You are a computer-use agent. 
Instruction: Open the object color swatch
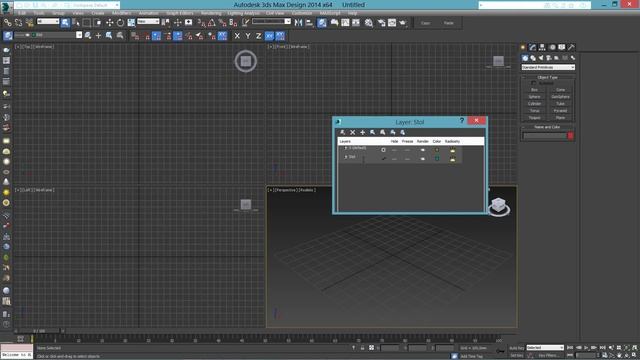571,136
